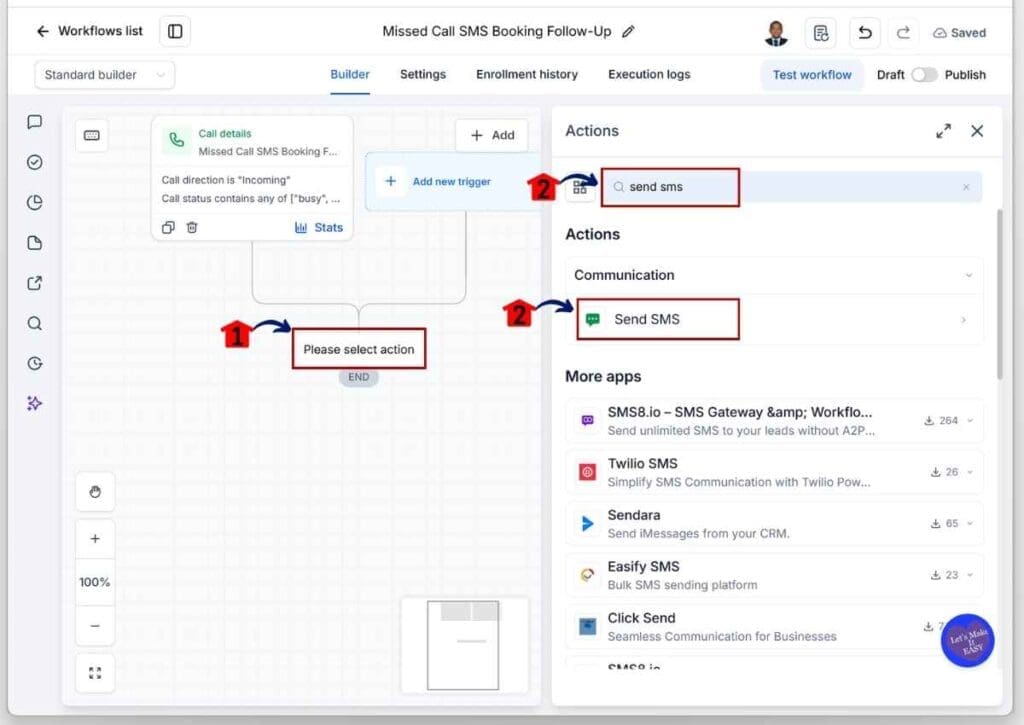Expand the Actions panel to fullscreen

tap(943, 131)
